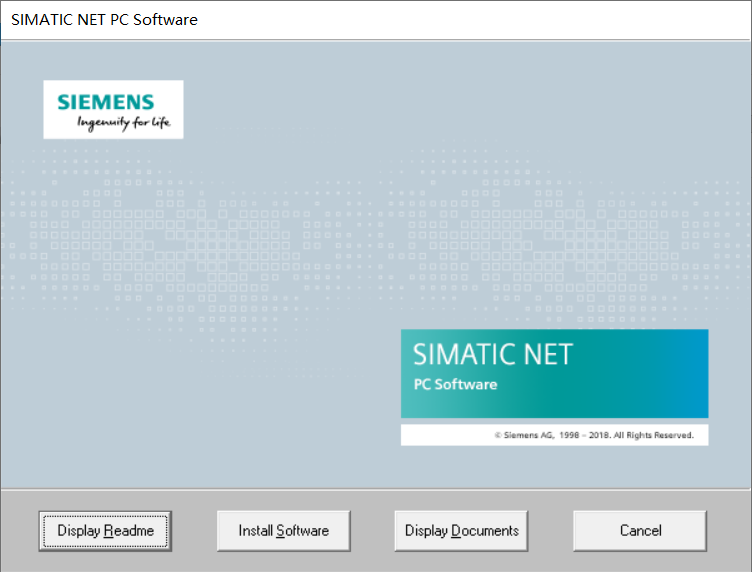Click the SIMATIC NET PC Software window title
The width and height of the screenshot is (752, 572).
click(x=105, y=20)
